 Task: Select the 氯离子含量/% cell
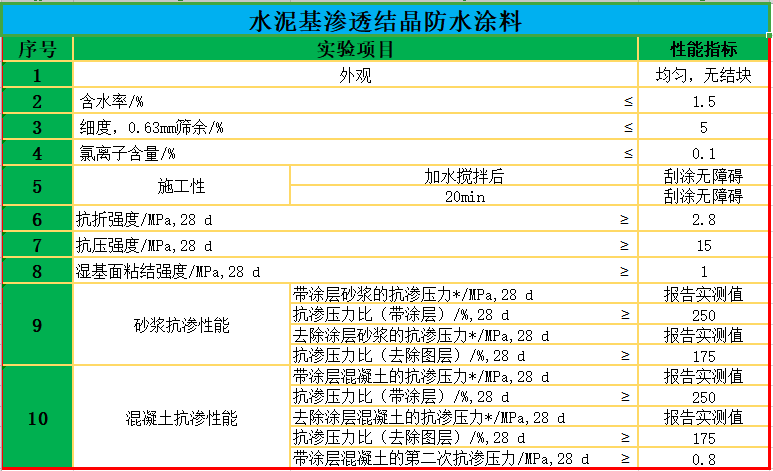click(355, 153)
